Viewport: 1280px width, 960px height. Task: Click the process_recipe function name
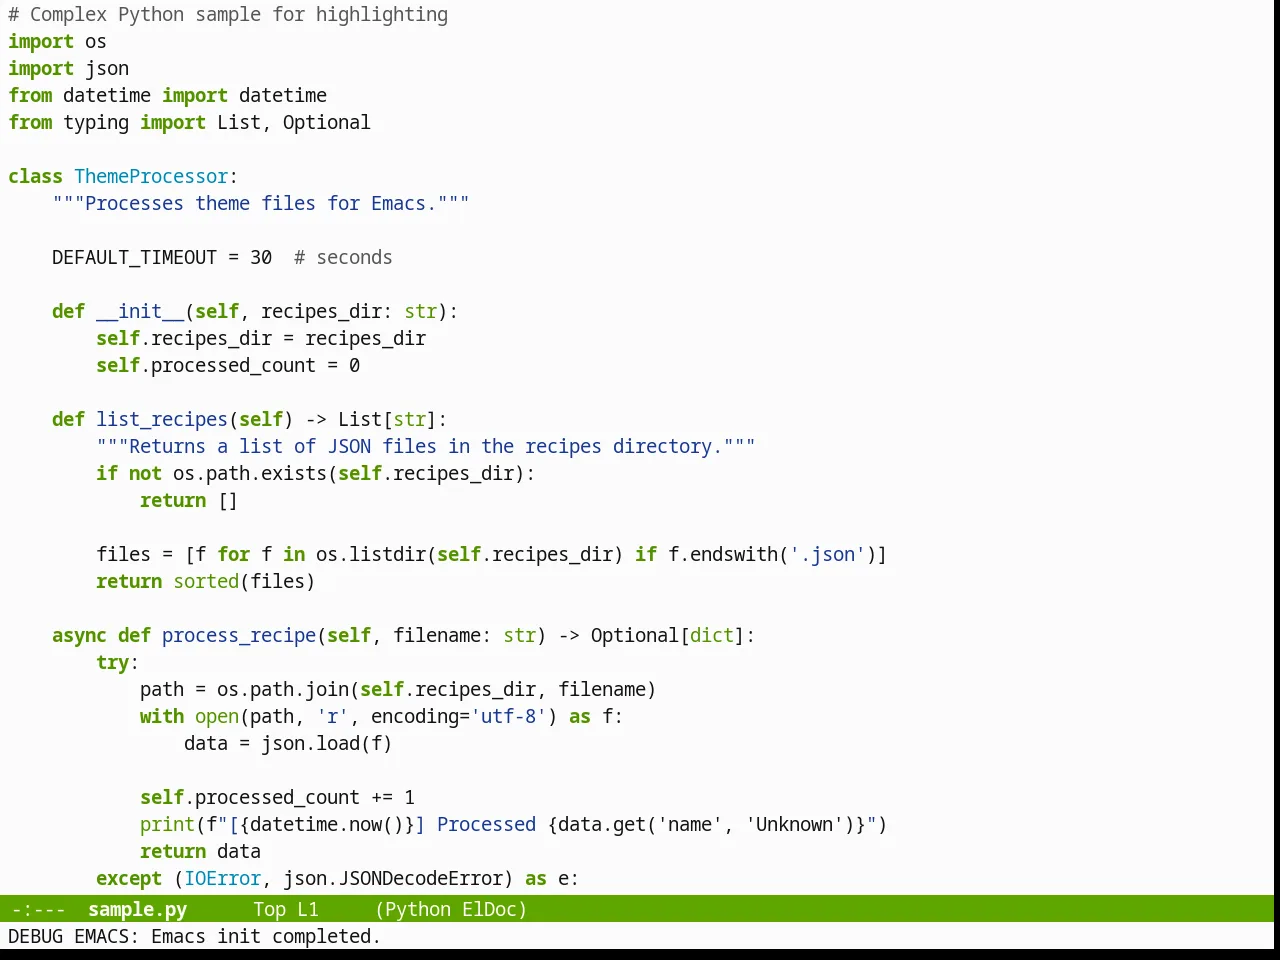(x=239, y=636)
